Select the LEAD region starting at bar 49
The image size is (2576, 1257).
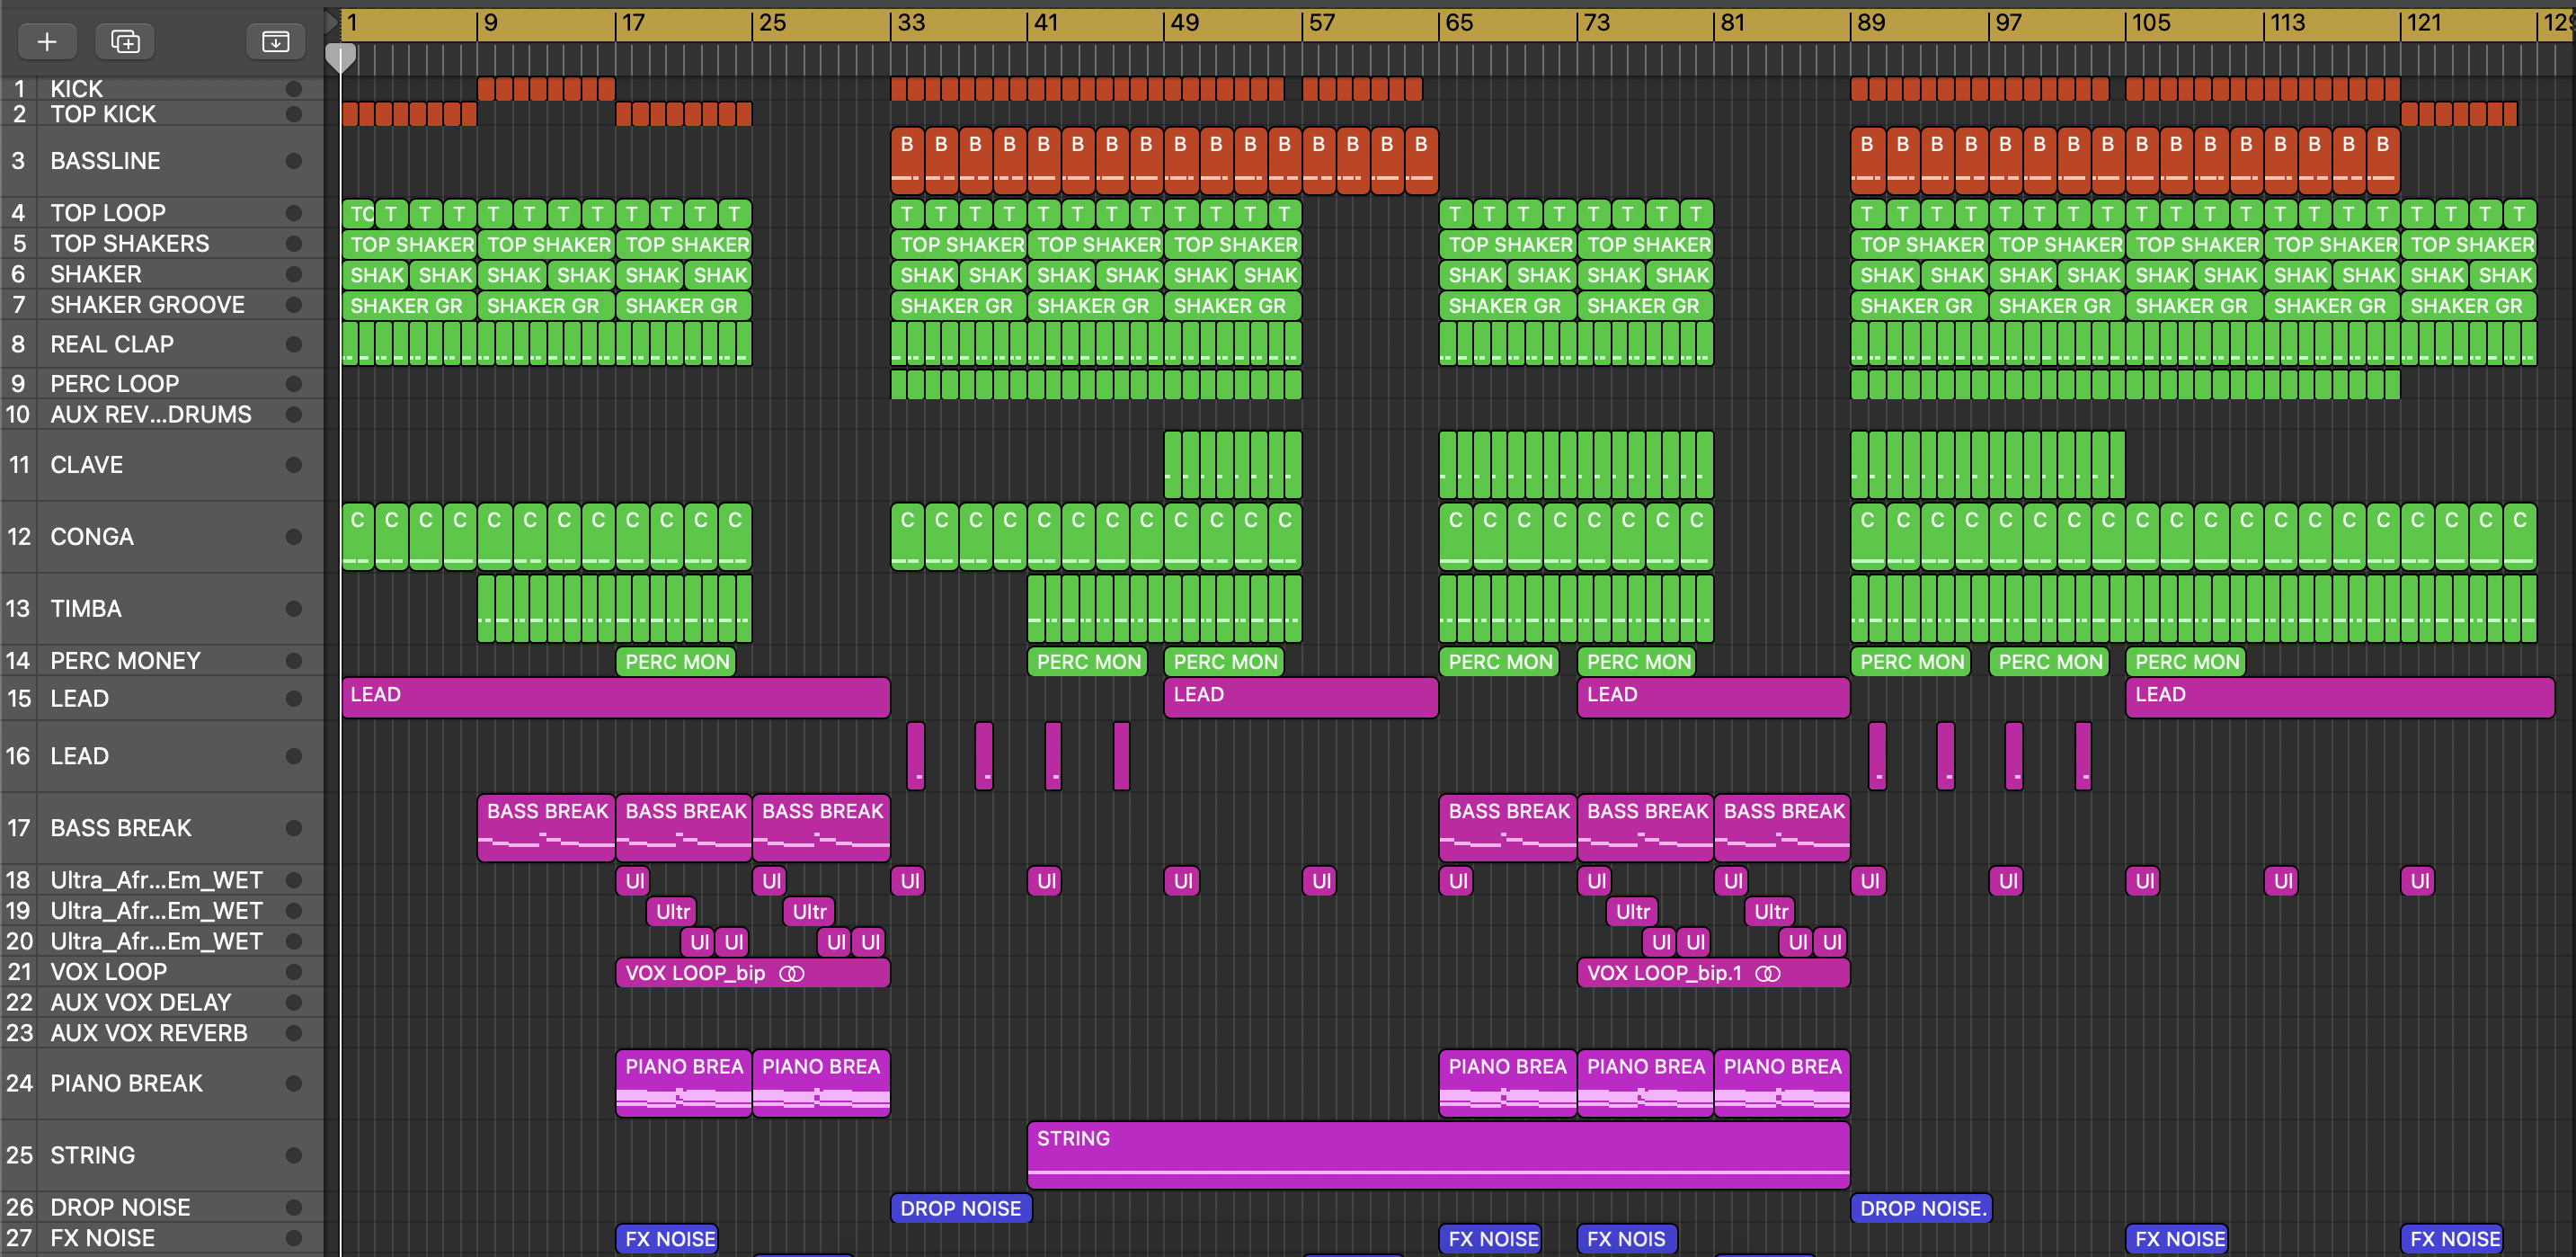(x=1301, y=697)
